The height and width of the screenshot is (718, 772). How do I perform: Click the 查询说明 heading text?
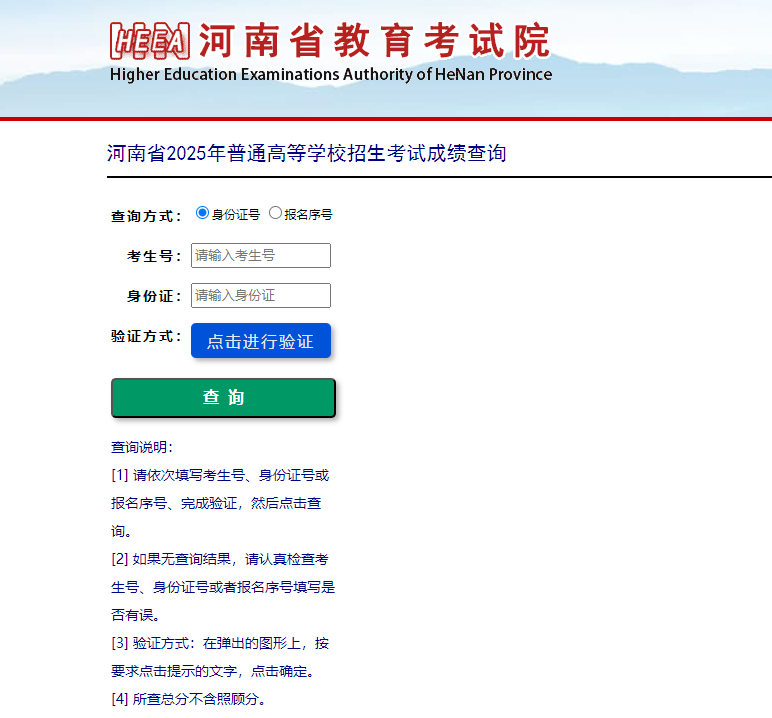[142, 447]
